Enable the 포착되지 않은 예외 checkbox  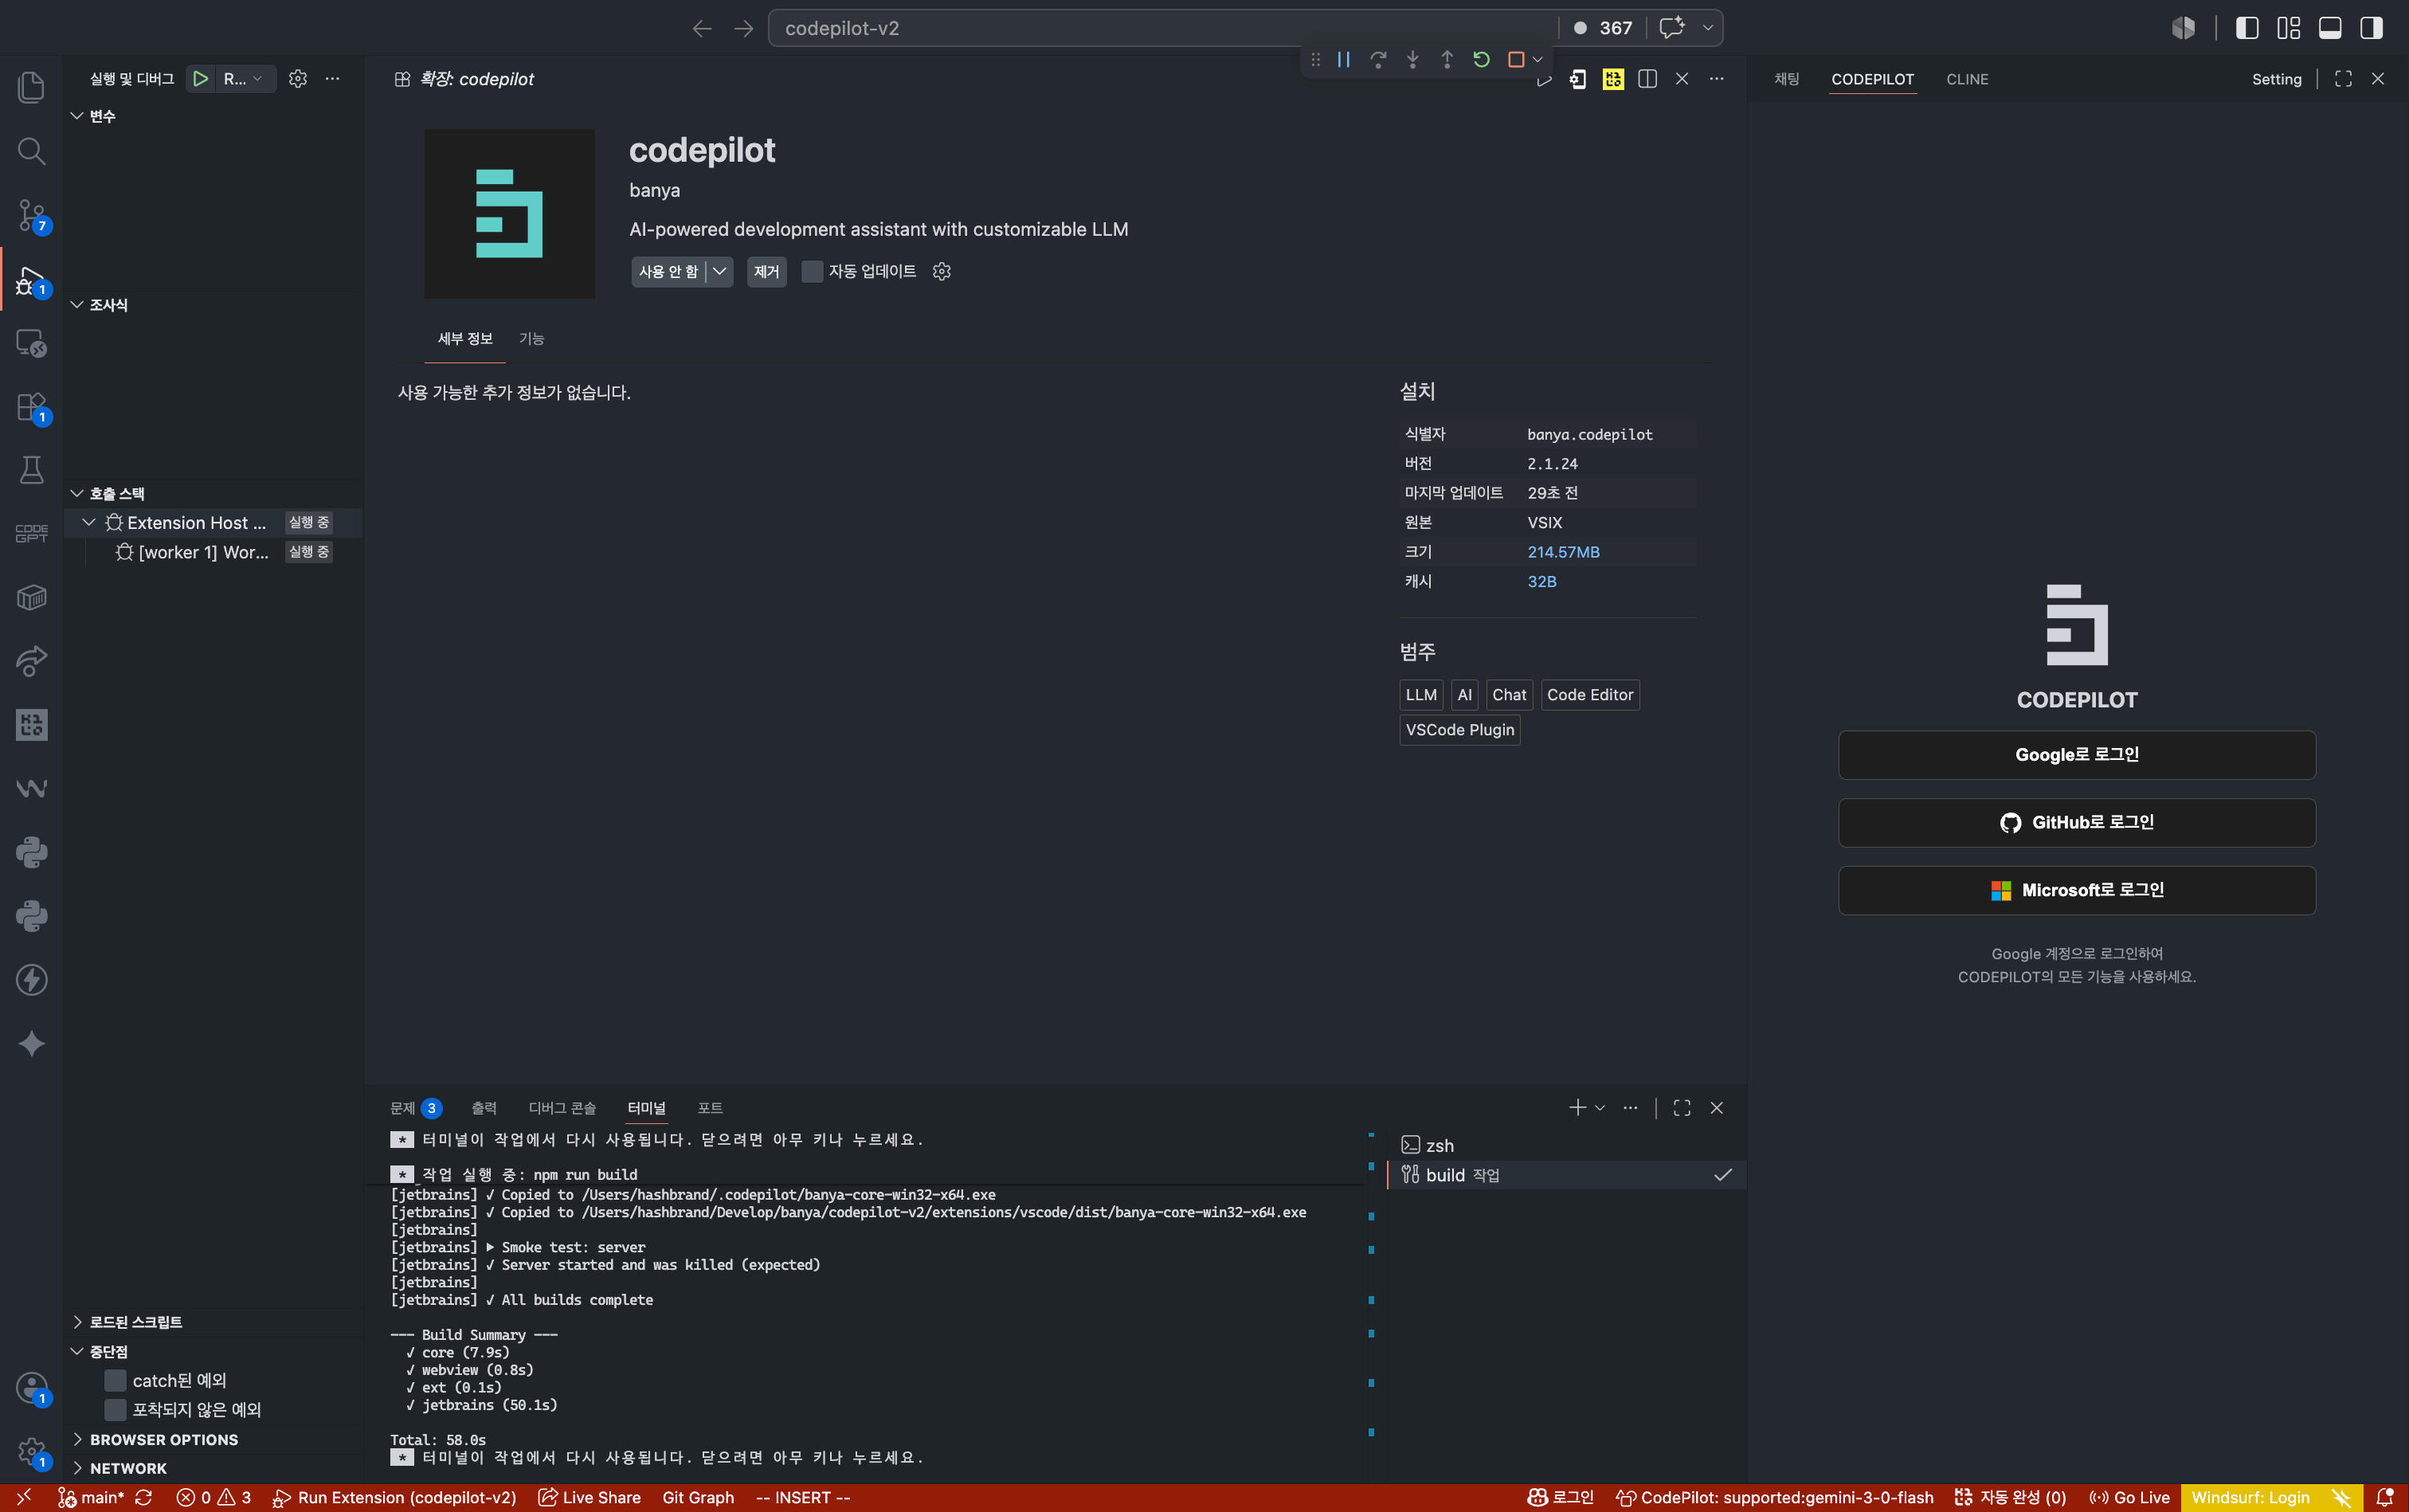(x=116, y=1410)
